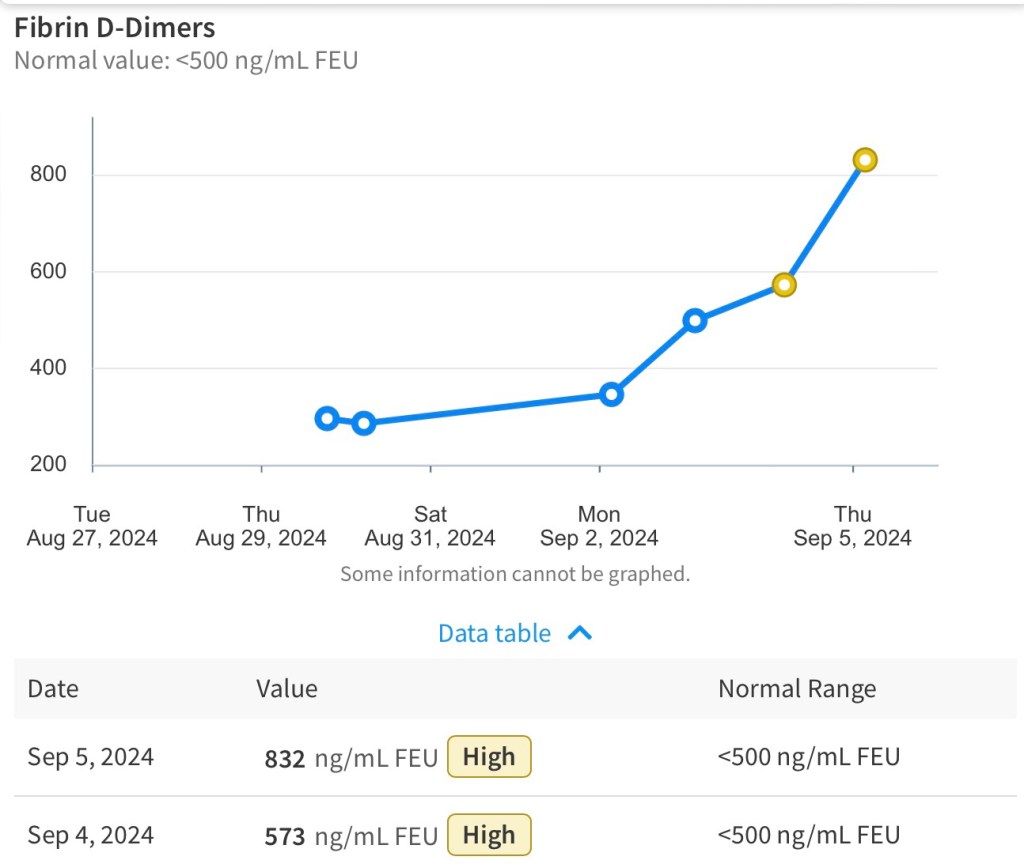Select the Sep 4, 2024 table row date
The height and width of the screenshot is (864, 1024).
[x=91, y=835]
